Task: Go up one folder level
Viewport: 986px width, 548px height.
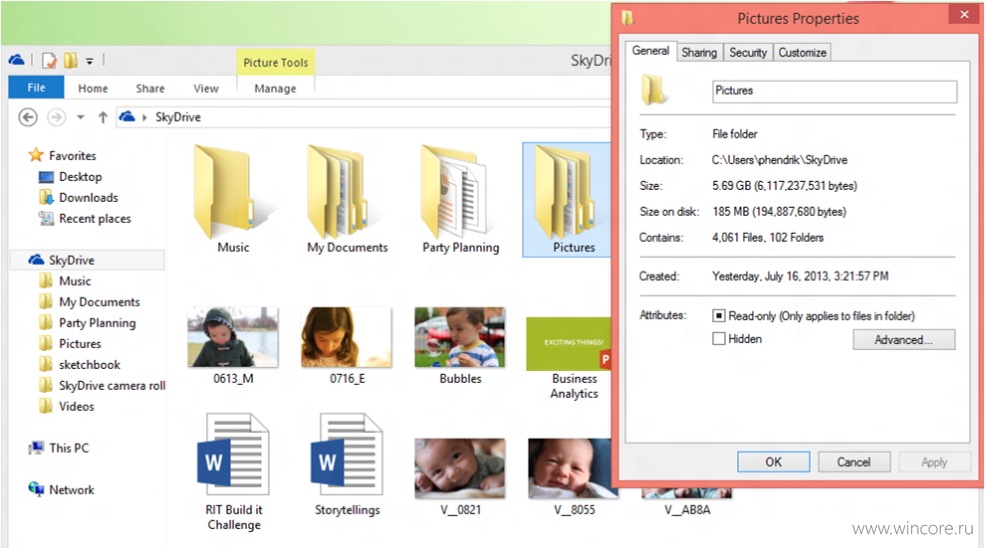Action: [102, 117]
